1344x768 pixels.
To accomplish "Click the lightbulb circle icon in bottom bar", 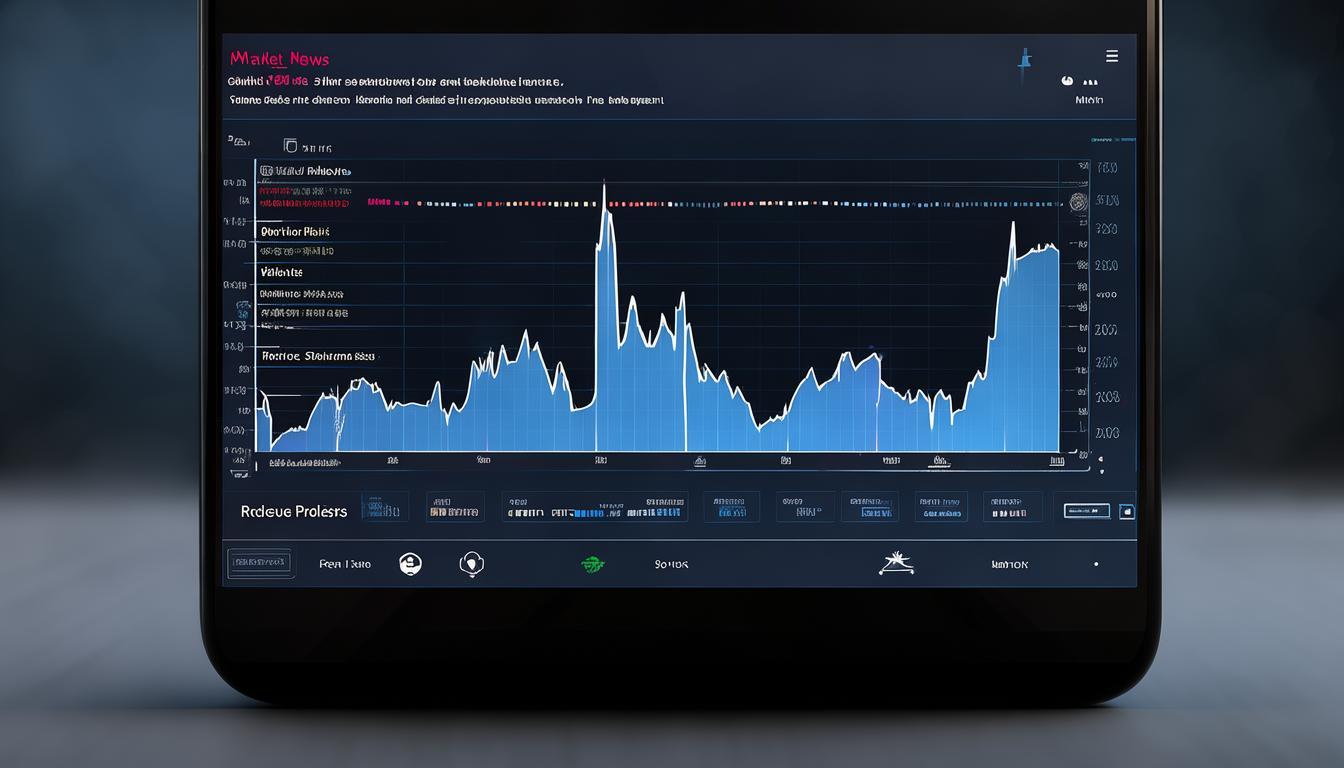I will coord(471,564).
